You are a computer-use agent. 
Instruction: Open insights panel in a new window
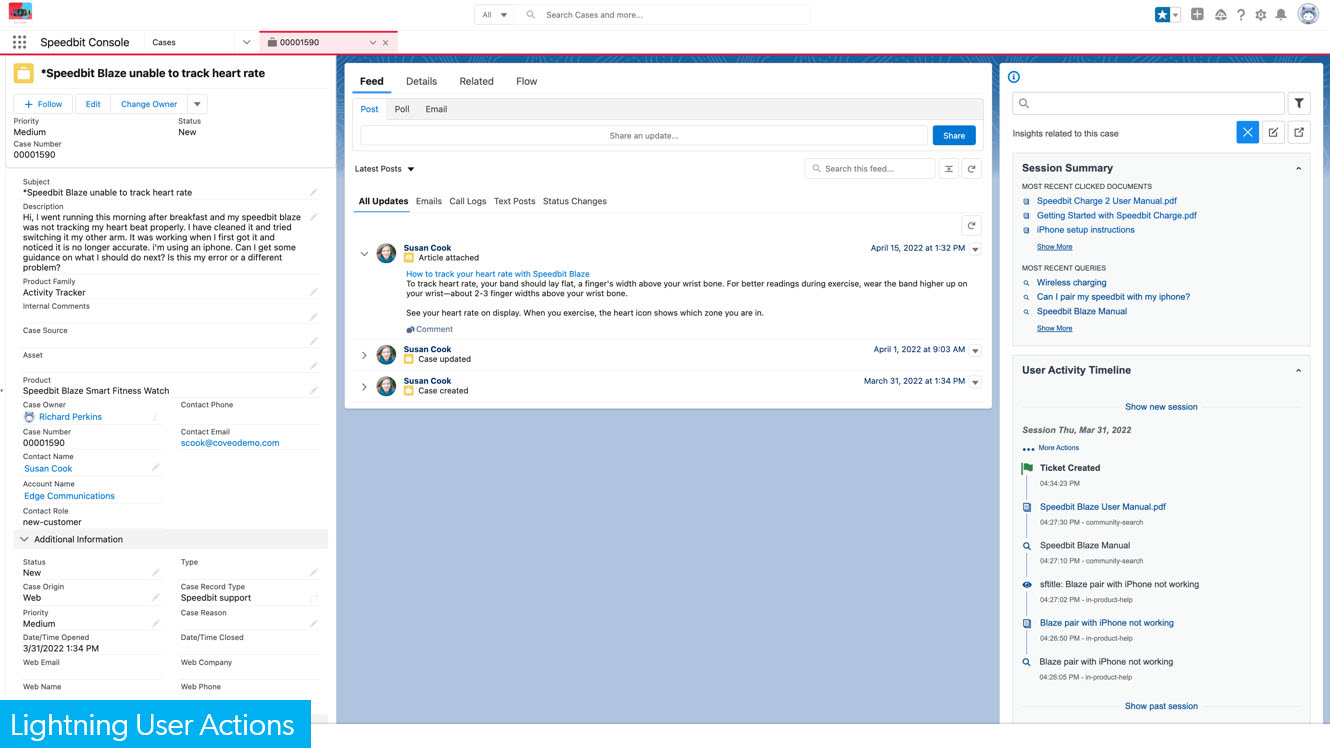pyautogui.click(x=1299, y=131)
